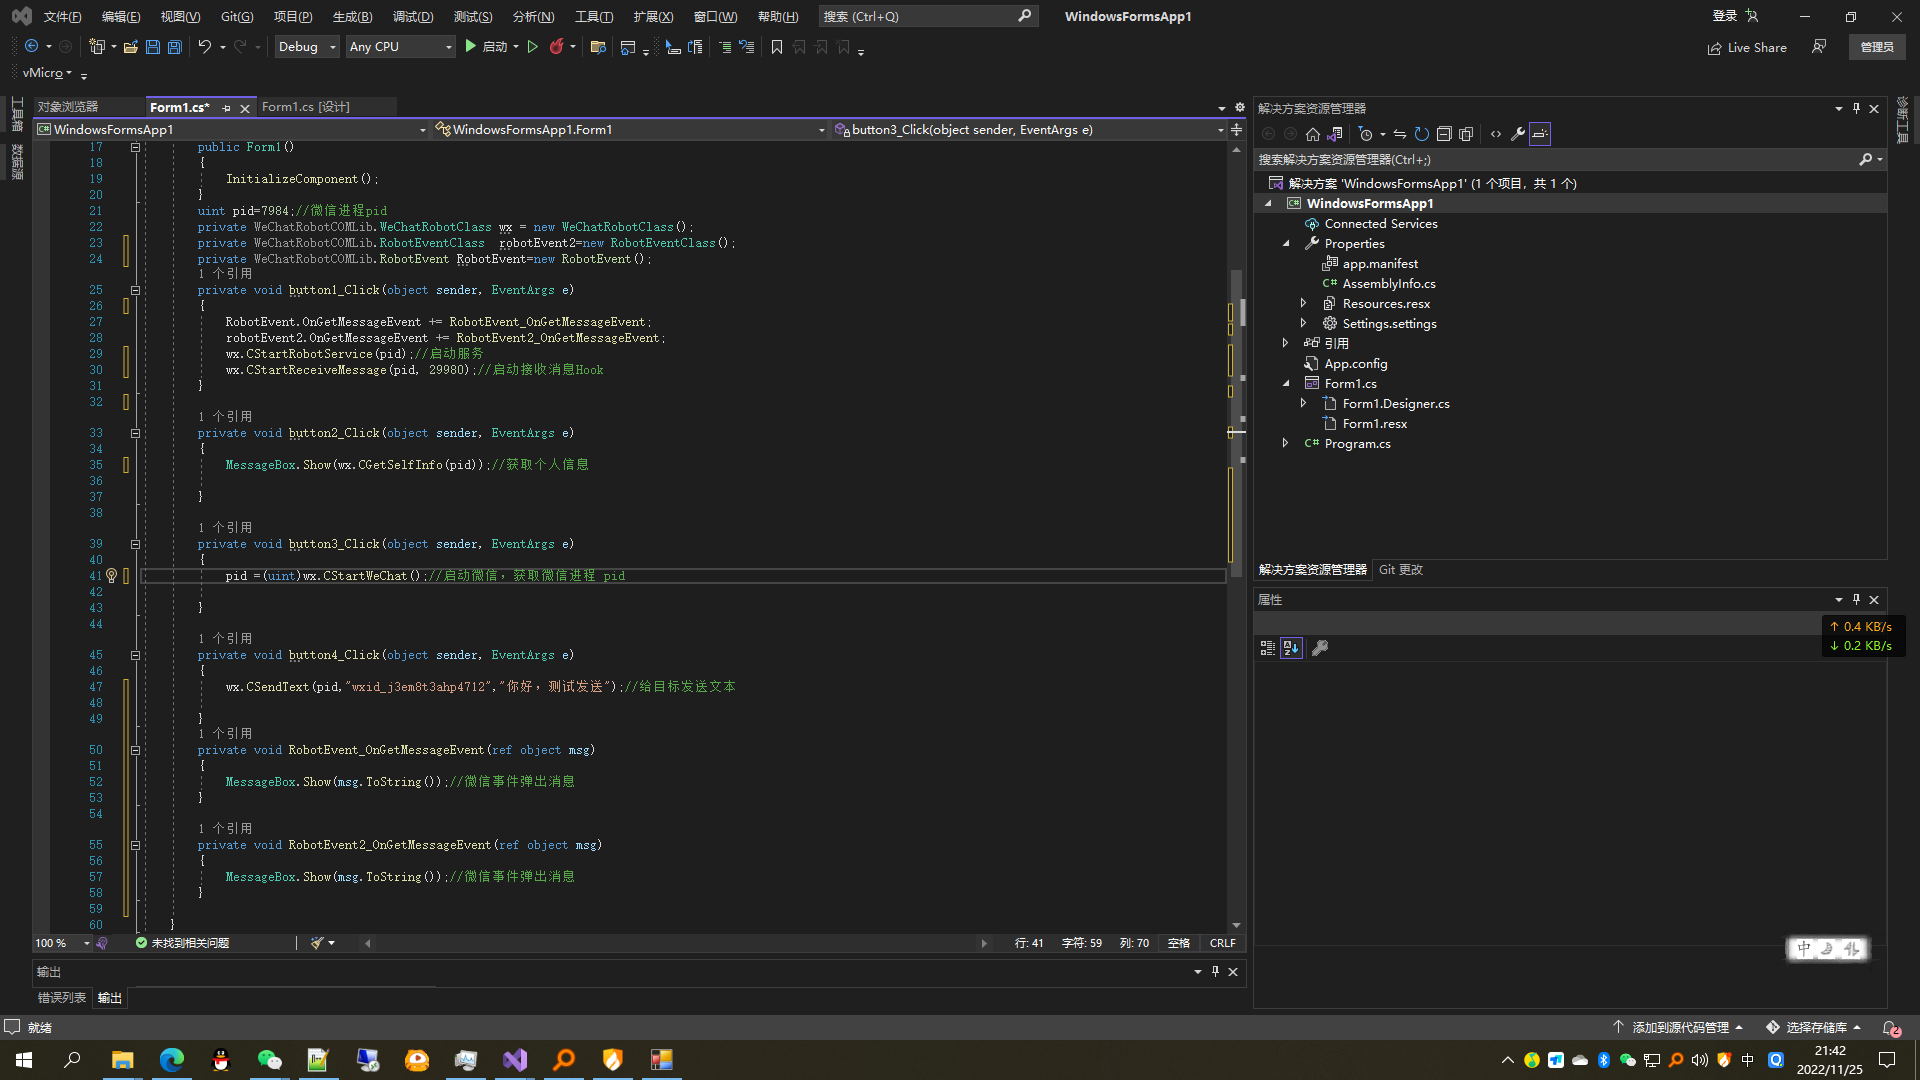
Task: Click the Hot Reload flame icon
Action: coord(556,47)
